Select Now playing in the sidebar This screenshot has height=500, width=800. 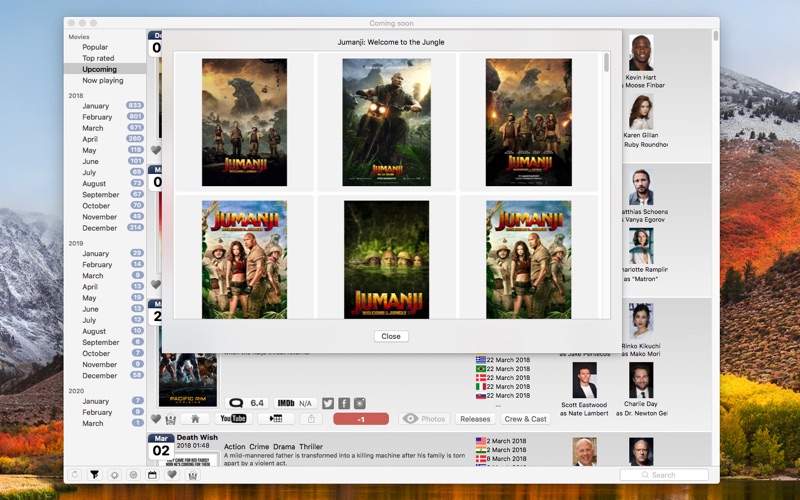pos(105,80)
